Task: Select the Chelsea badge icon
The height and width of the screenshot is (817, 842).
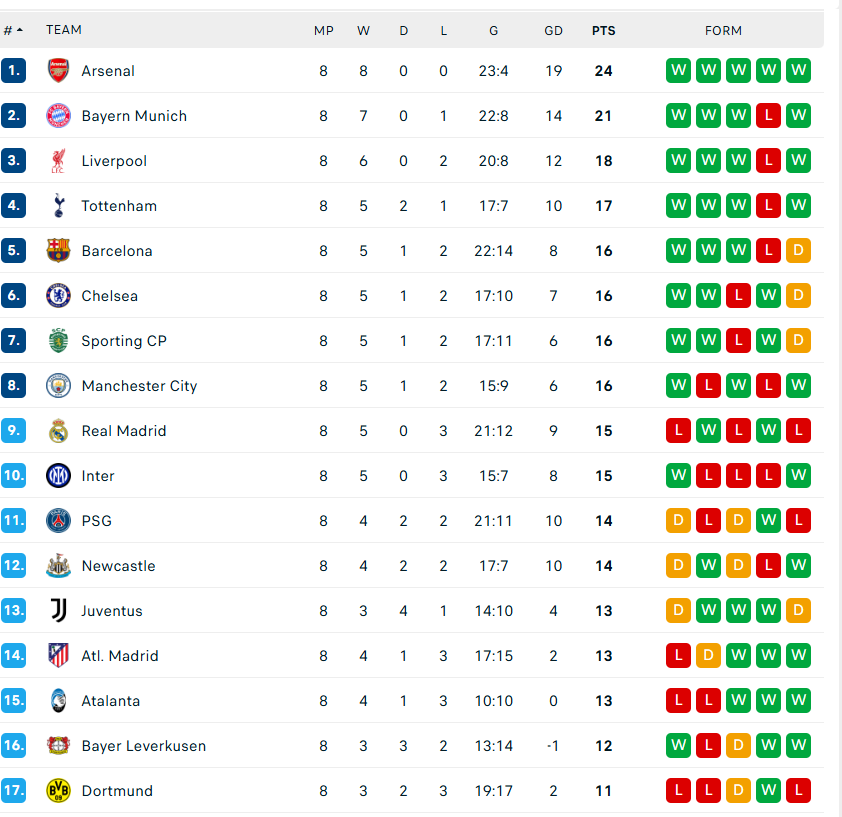Action: click(59, 296)
